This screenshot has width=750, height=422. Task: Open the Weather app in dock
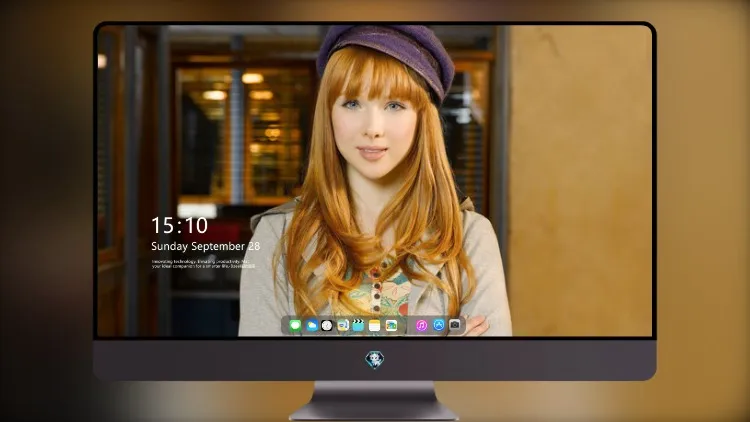coord(311,326)
